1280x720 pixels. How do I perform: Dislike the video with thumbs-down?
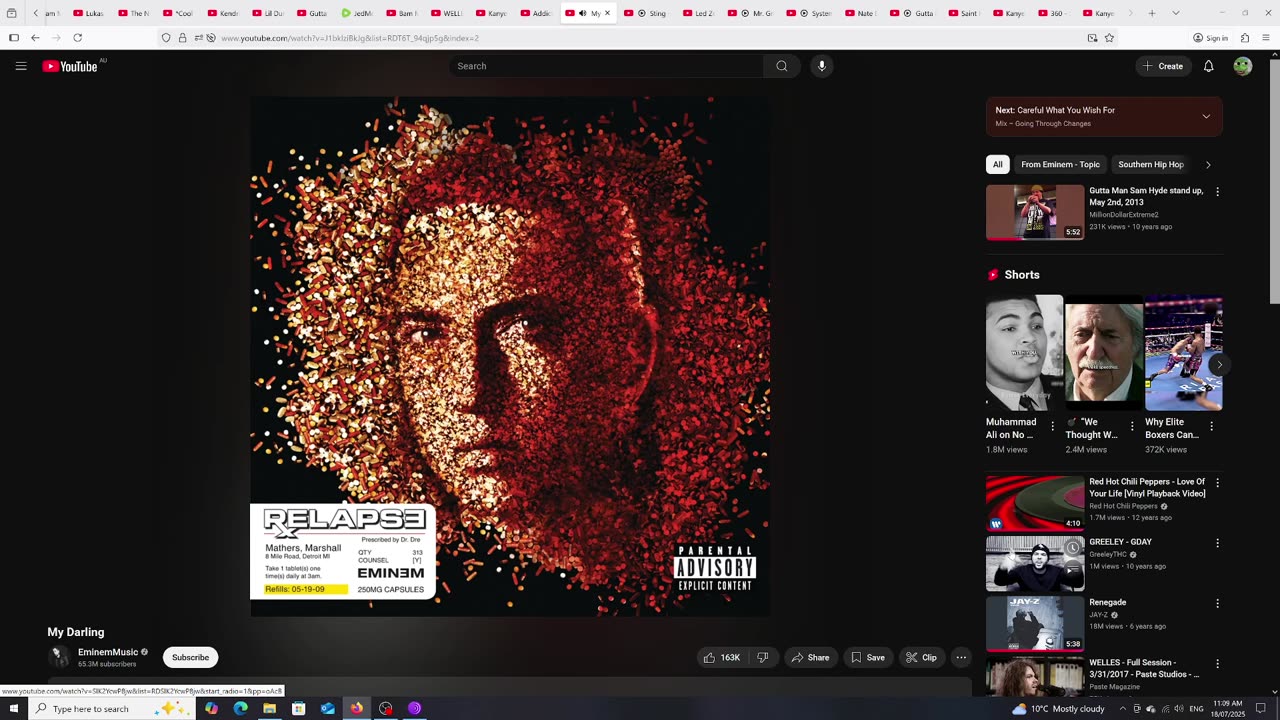pyautogui.click(x=763, y=657)
